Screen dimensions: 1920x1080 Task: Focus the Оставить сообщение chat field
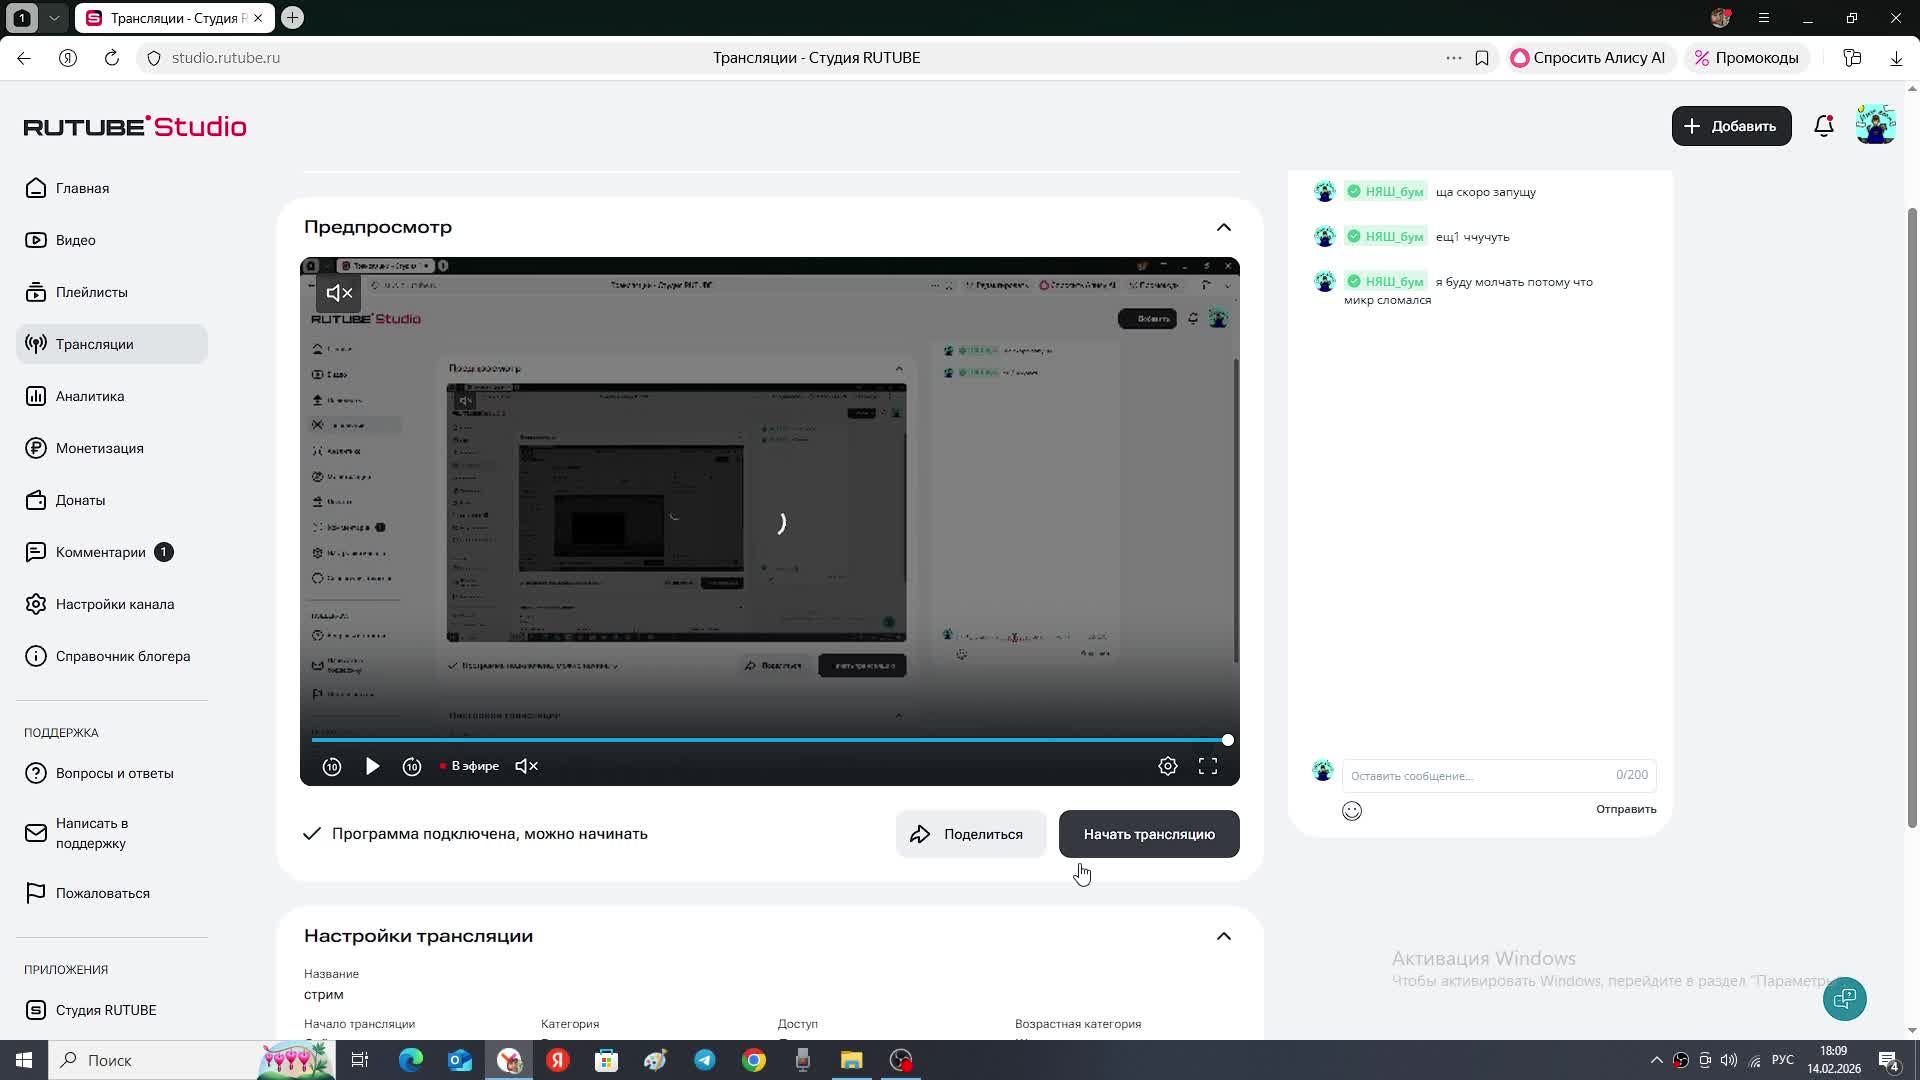(1480, 776)
